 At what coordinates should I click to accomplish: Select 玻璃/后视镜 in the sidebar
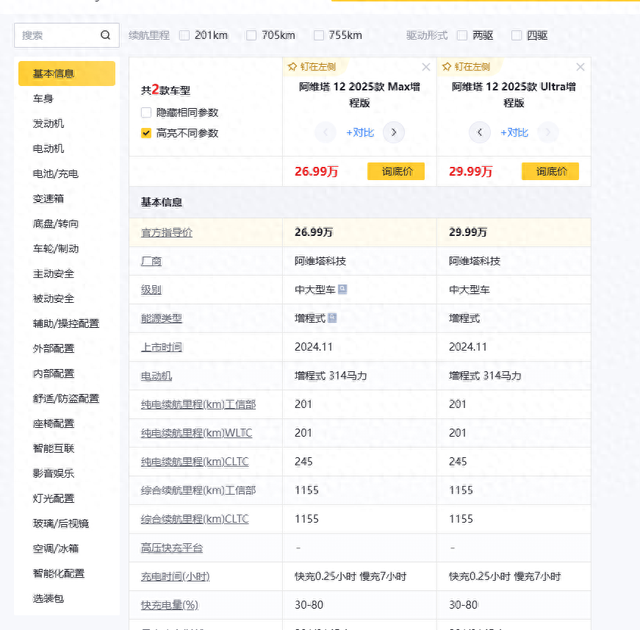[61, 524]
